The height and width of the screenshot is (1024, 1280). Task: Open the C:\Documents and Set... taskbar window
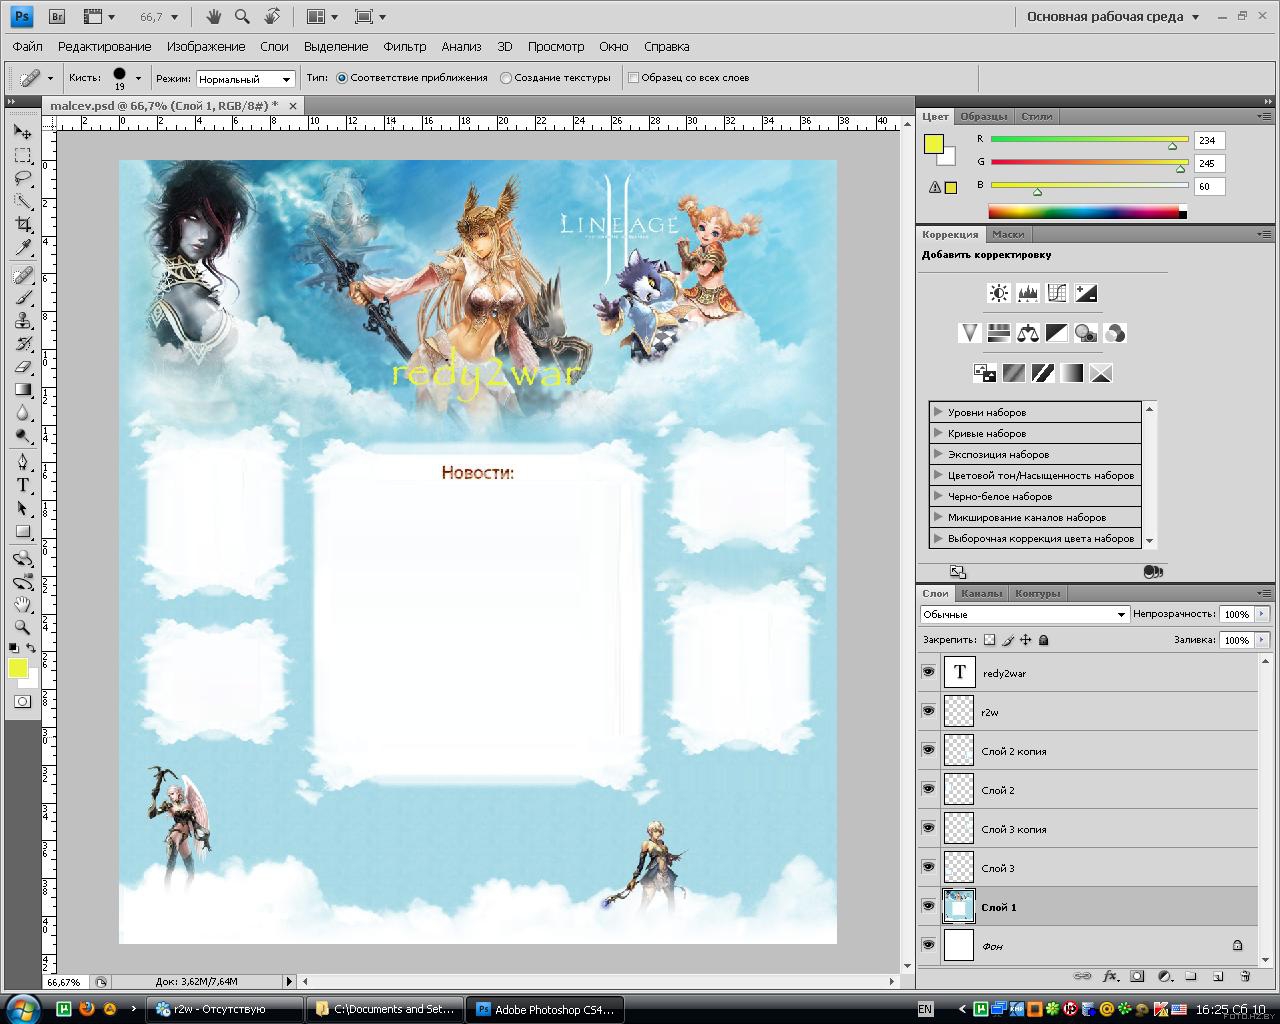click(386, 1009)
